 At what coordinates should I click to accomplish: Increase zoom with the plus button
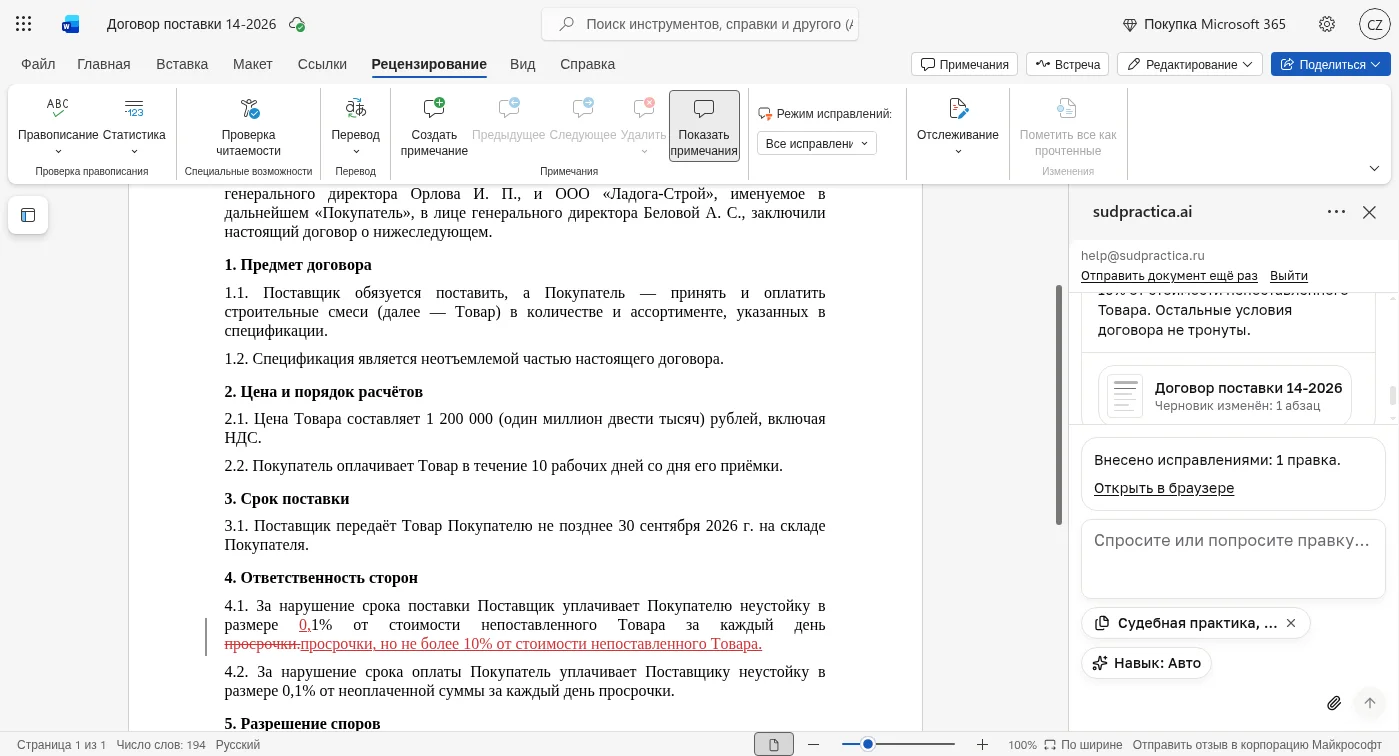click(x=982, y=745)
